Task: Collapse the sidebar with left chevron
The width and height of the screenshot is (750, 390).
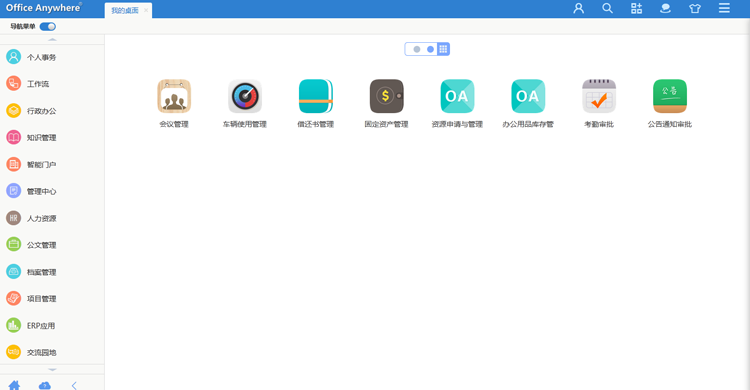Action: (74, 386)
